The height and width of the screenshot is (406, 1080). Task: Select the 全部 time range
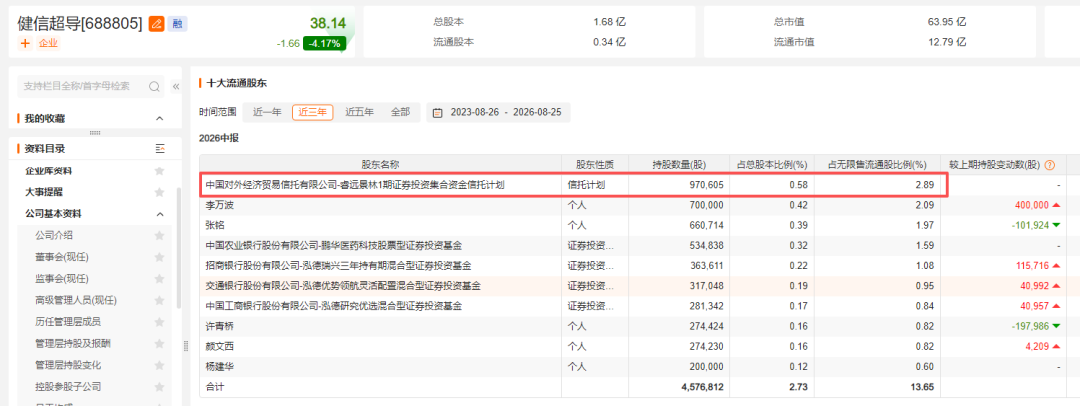[400, 112]
